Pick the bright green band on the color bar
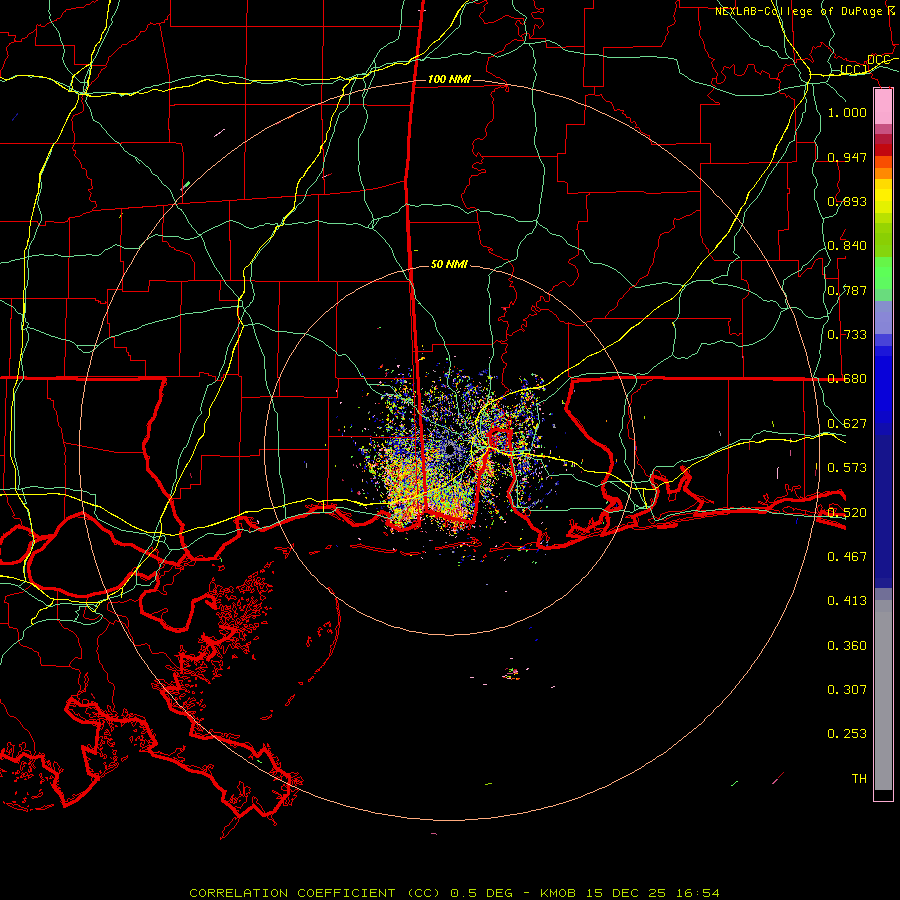 tap(883, 273)
